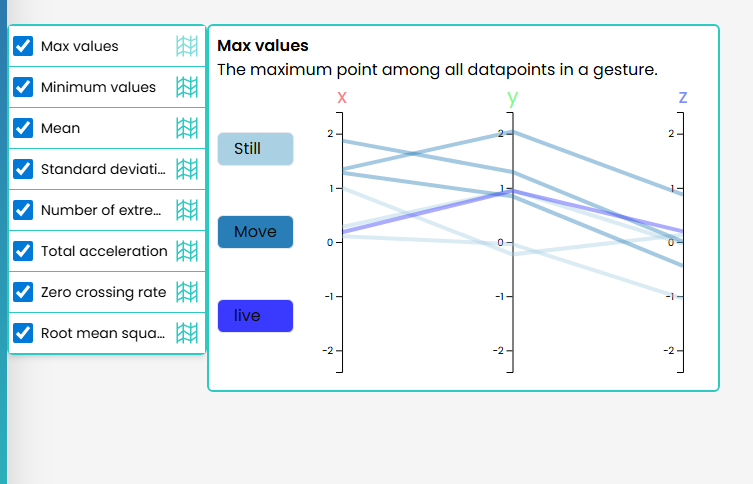The width and height of the screenshot is (753, 484).
Task: Select the Total acceleration list item
Action: point(104,251)
